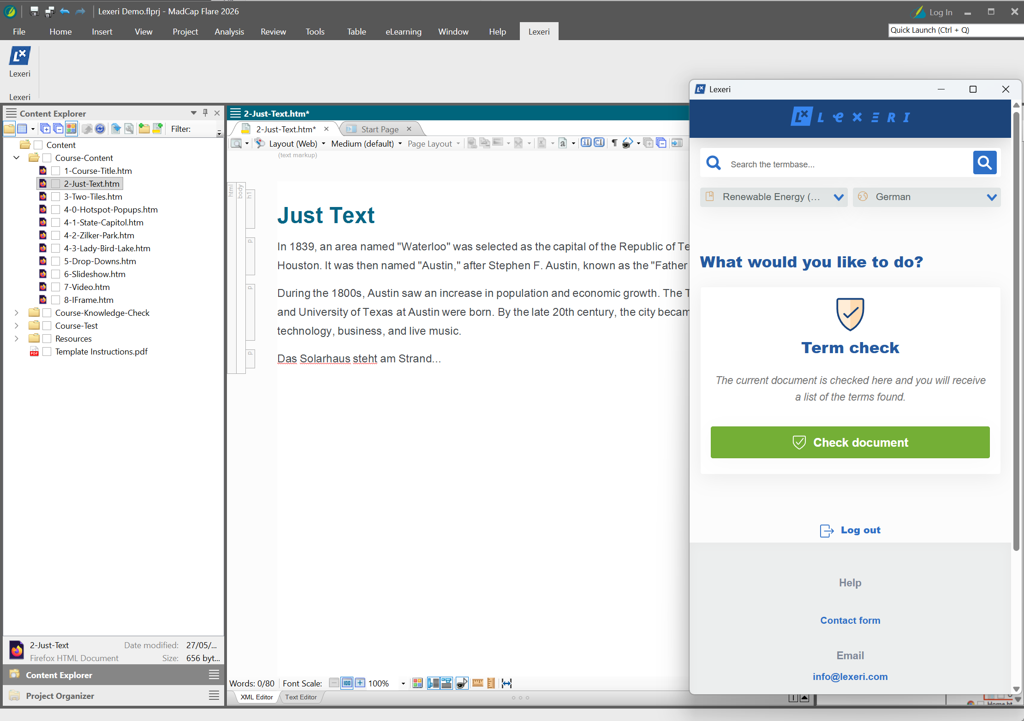Open the Project Organizer panel tab
The height and width of the screenshot is (721, 1024).
114,696
